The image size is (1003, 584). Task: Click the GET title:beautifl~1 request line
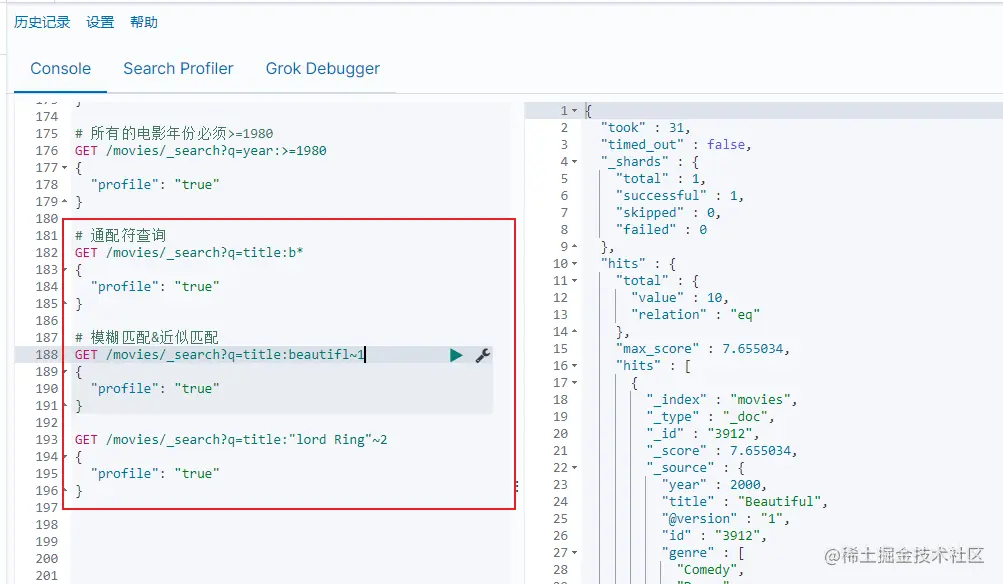tap(219, 354)
